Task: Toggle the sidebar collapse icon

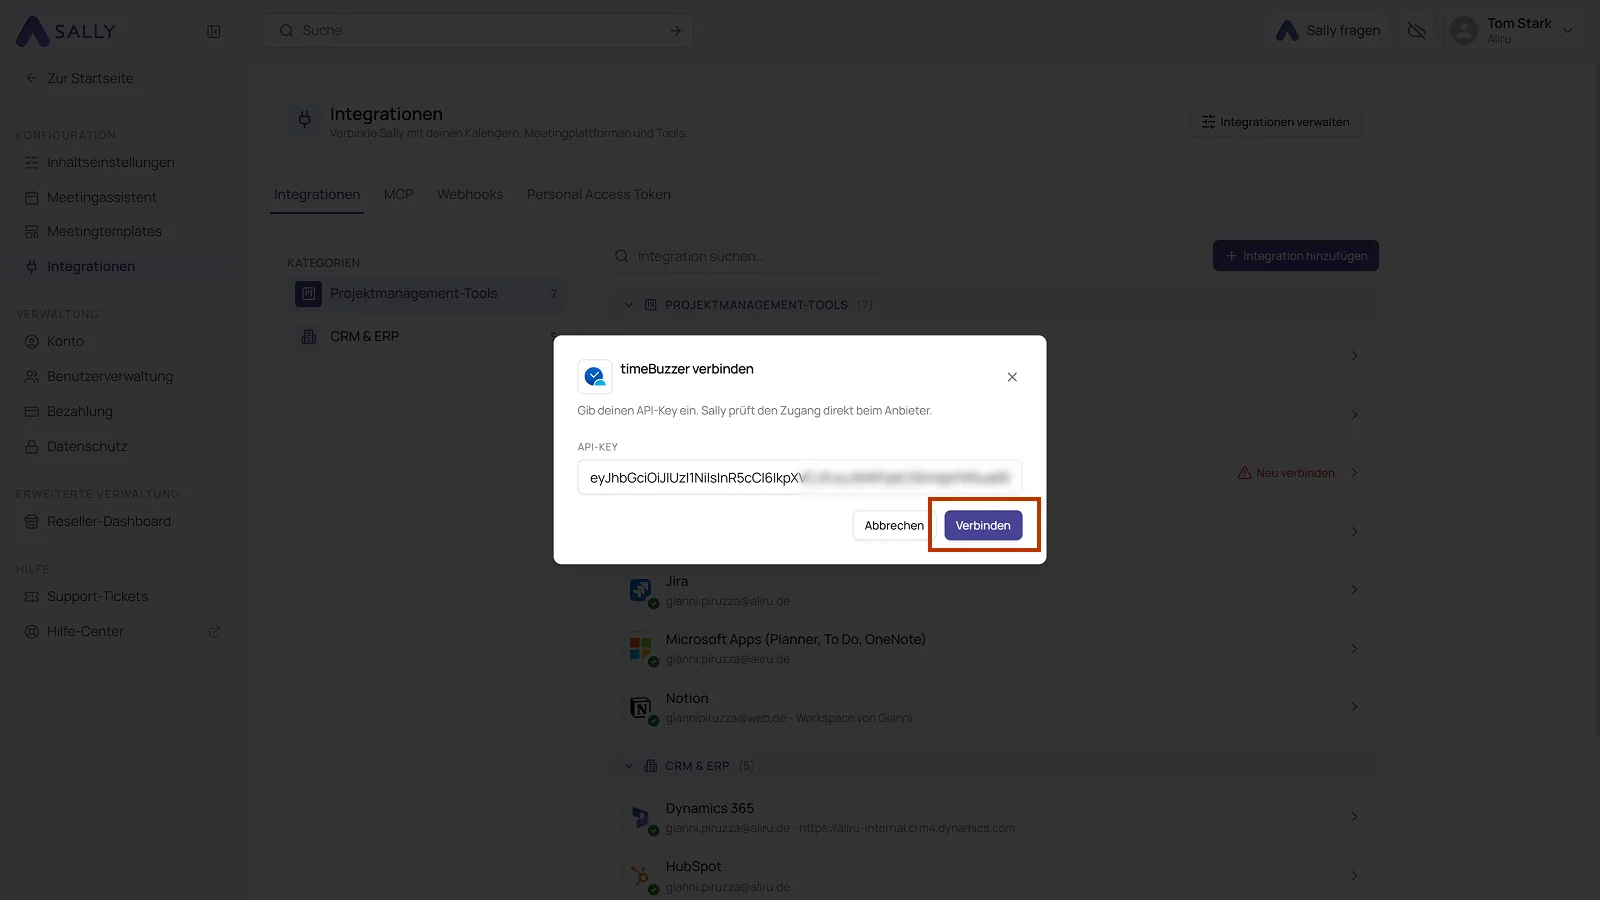Action: (213, 31)
